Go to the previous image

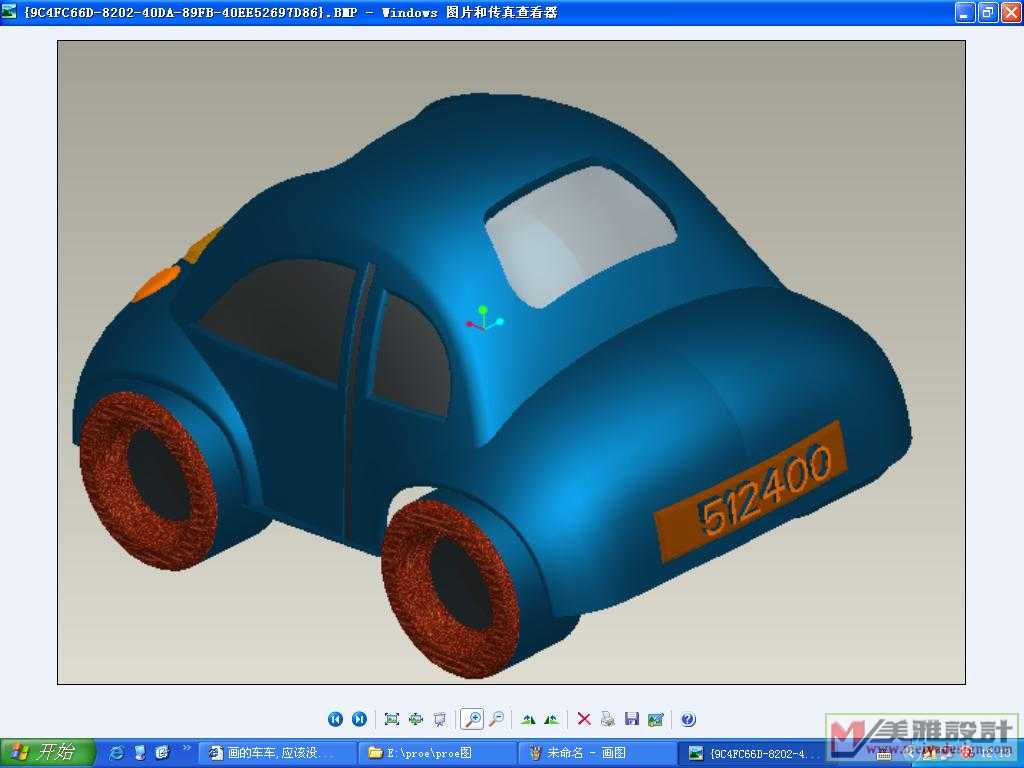click(335, 719)
